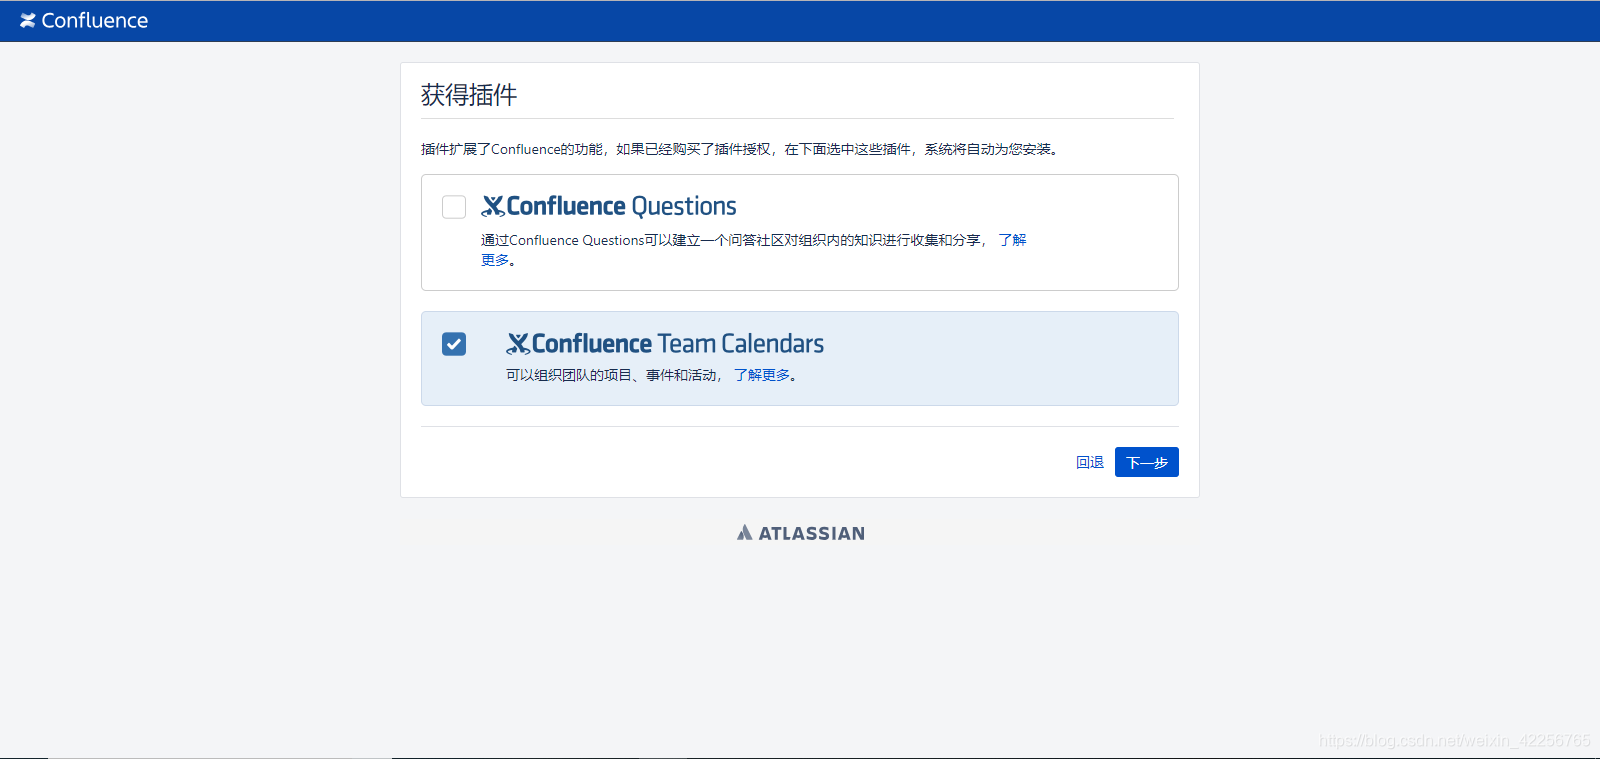Check the Confluence Questions checkbox

(454, 207)
